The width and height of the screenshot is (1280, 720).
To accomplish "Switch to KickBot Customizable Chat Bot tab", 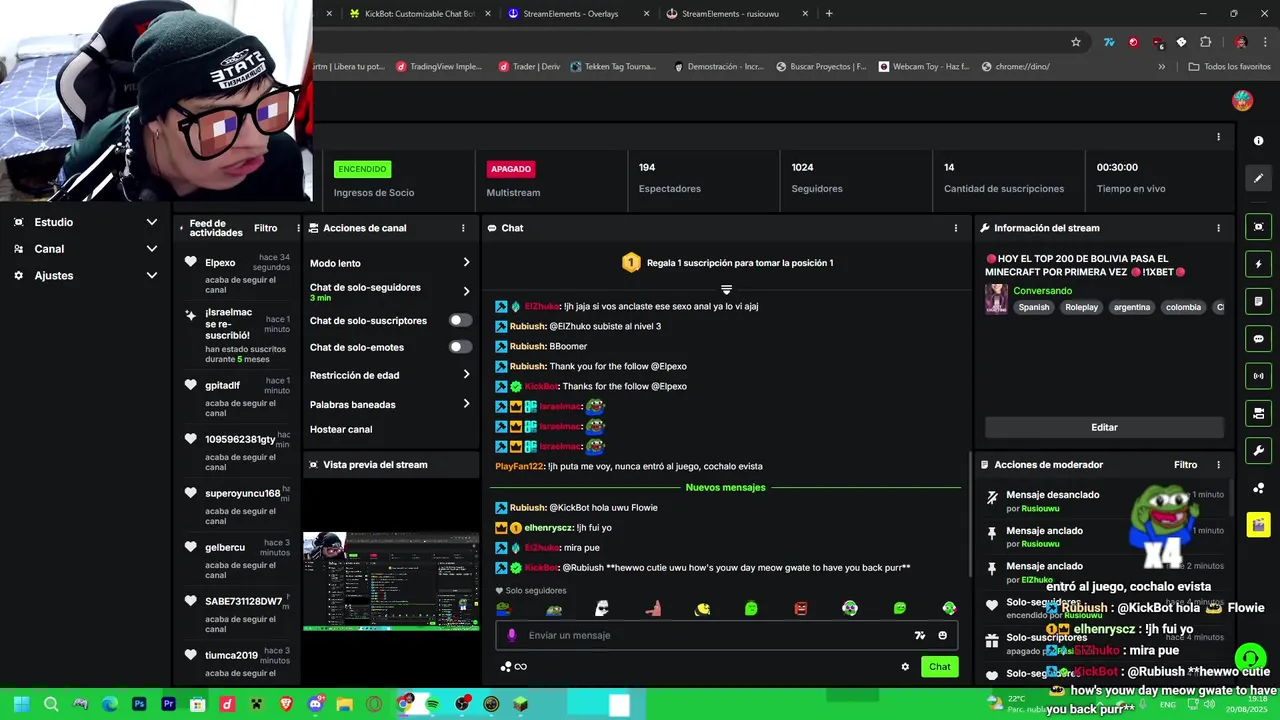I will [x=420, y=14].
